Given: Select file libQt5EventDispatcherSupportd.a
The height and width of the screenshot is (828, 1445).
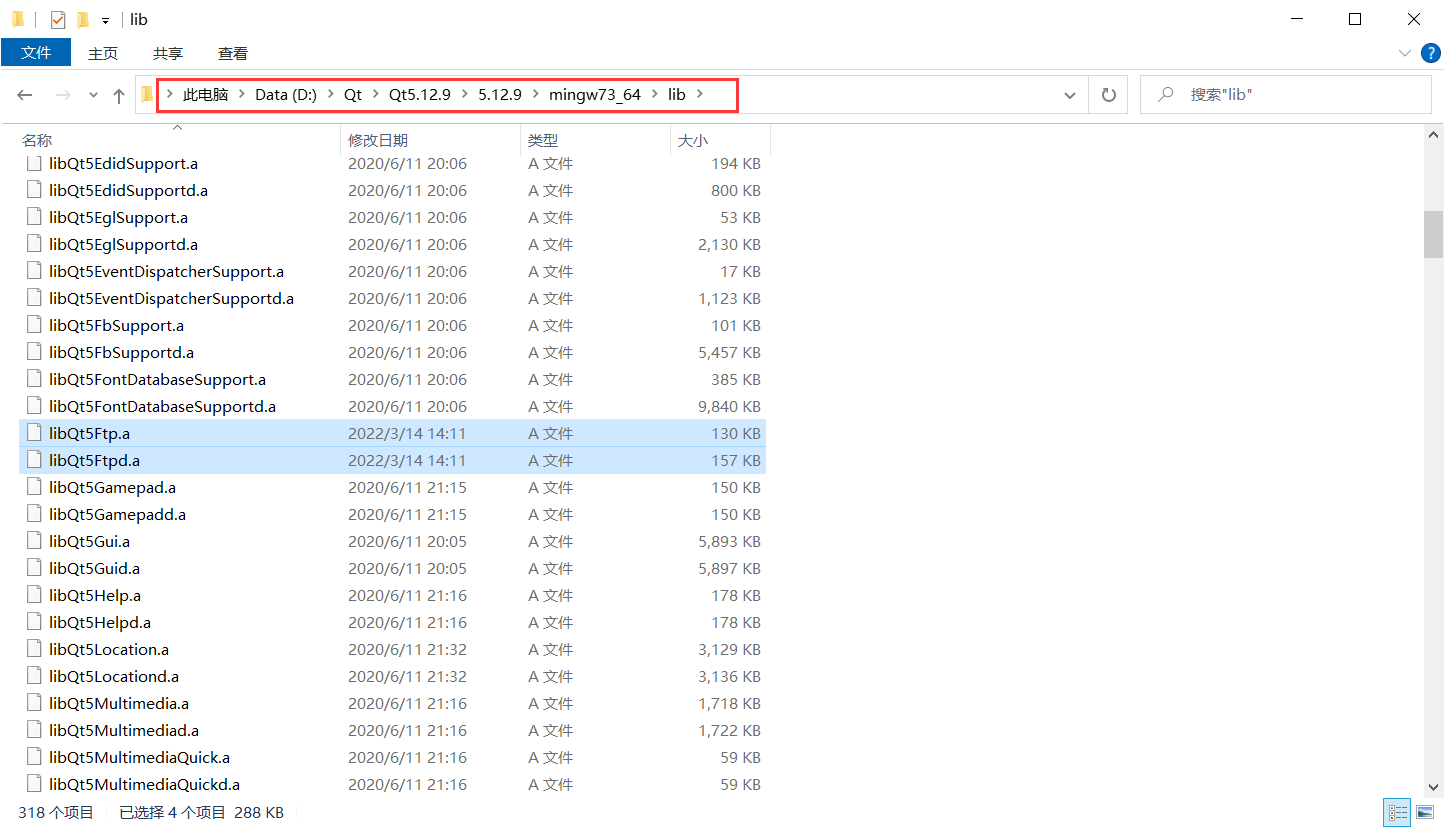Looking at the screenshot, I should pos(392,298).
